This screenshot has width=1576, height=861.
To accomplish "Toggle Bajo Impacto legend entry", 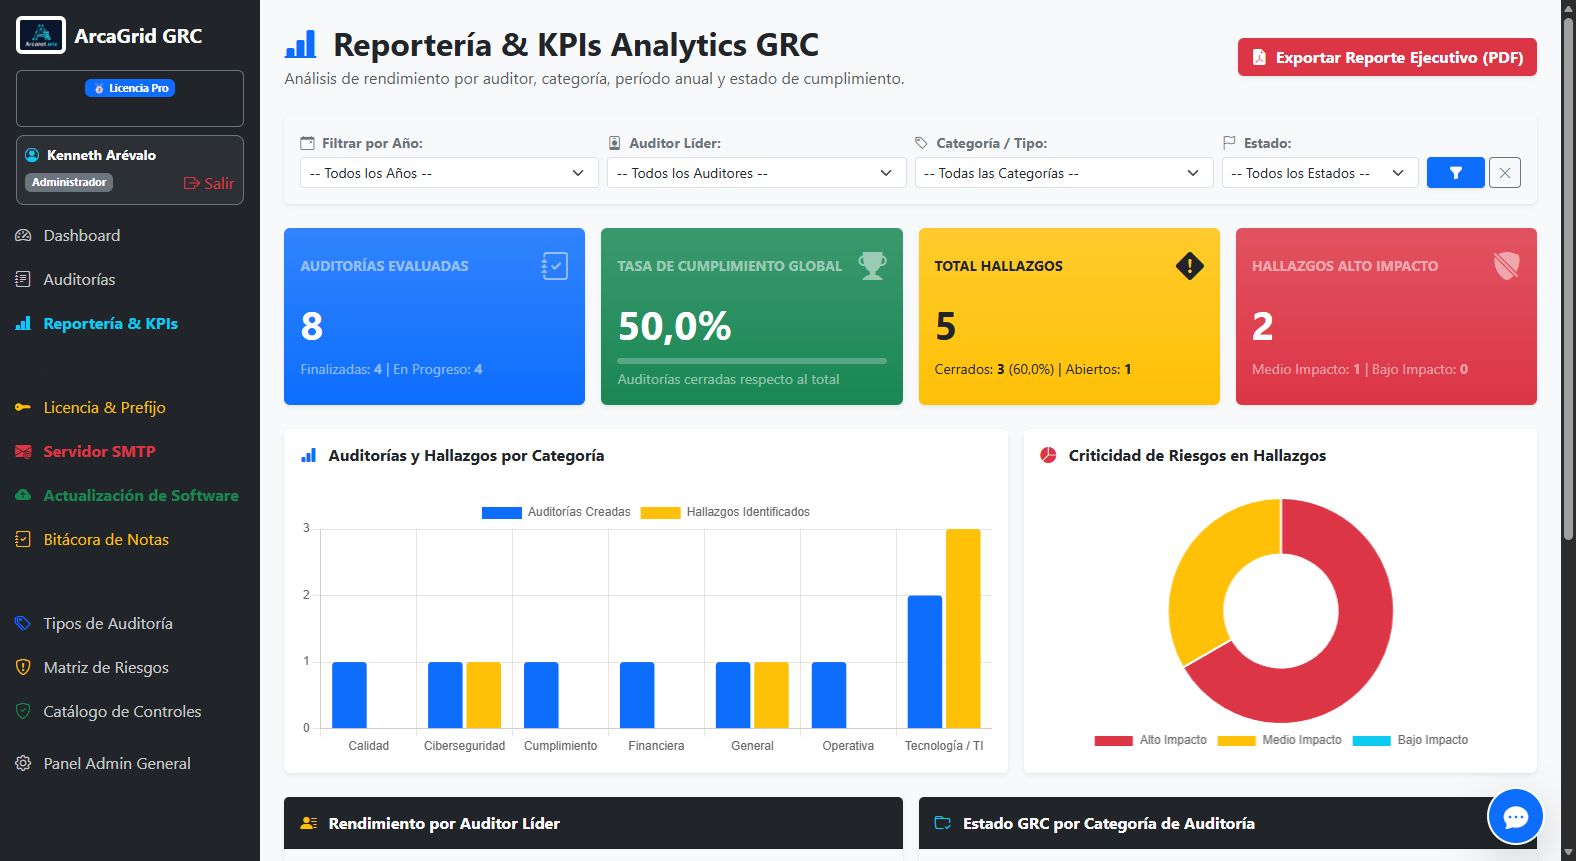I will point(1410,740).
